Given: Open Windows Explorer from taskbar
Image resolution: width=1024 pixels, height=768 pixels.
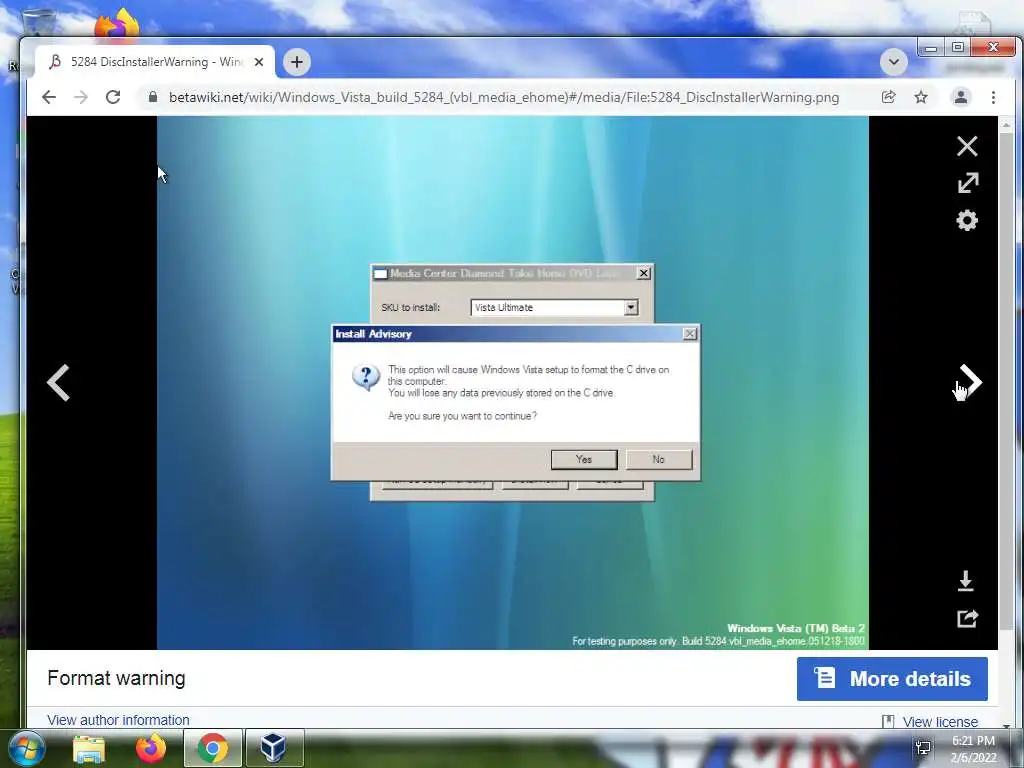Looking at the screenshot, I should (x=89, y=748).
